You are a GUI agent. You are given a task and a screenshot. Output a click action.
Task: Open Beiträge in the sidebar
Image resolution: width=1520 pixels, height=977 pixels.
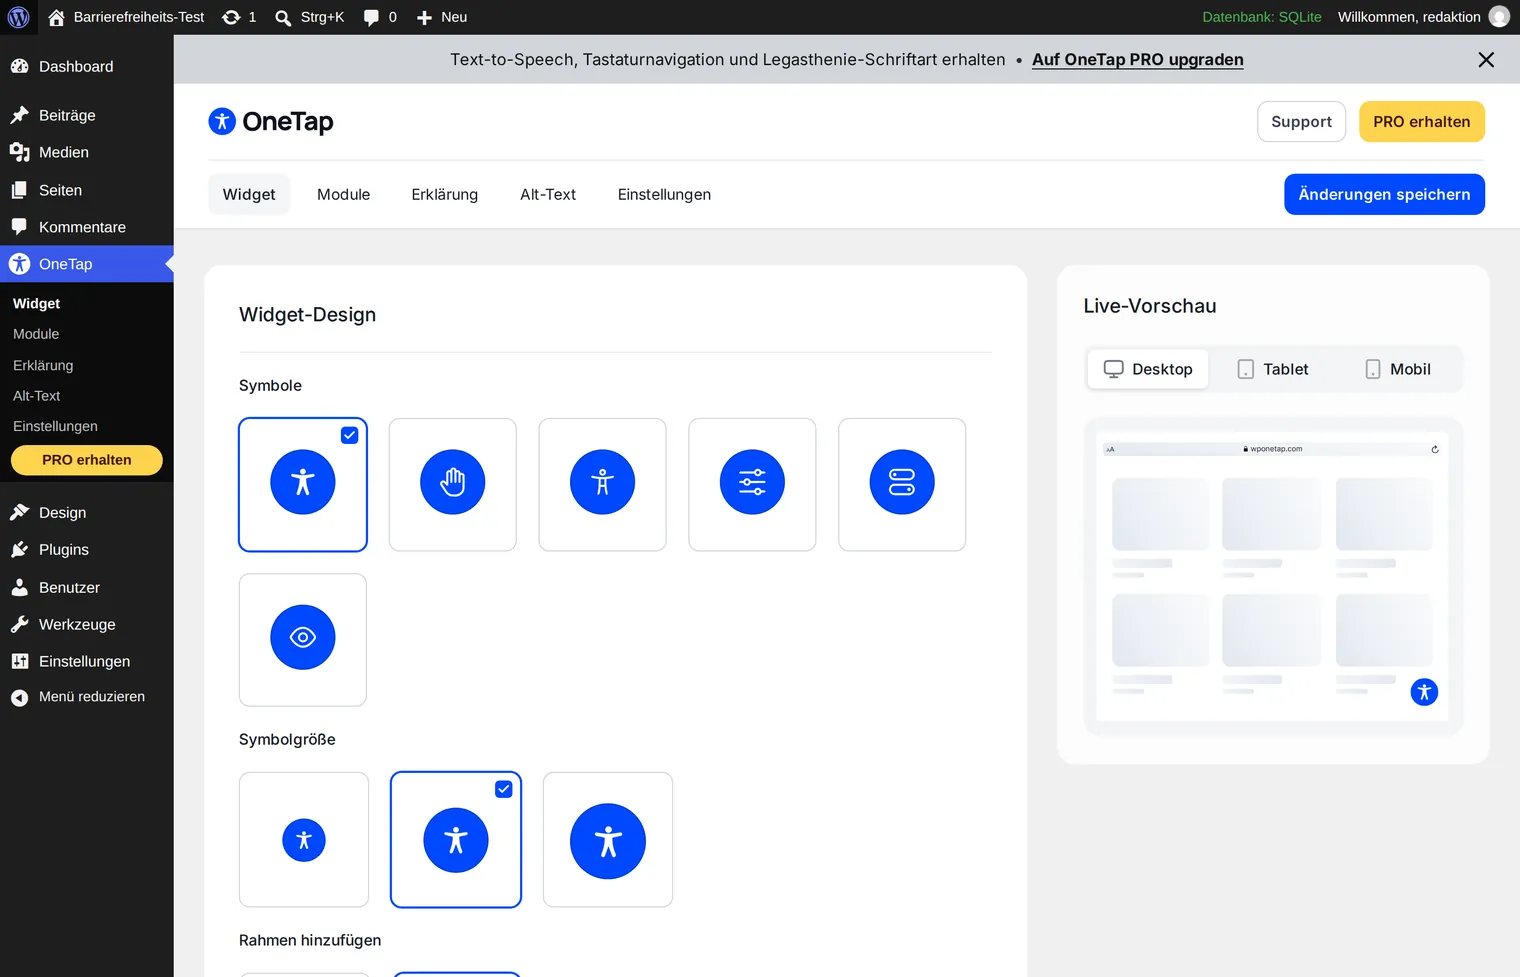[x=87, y=115]
